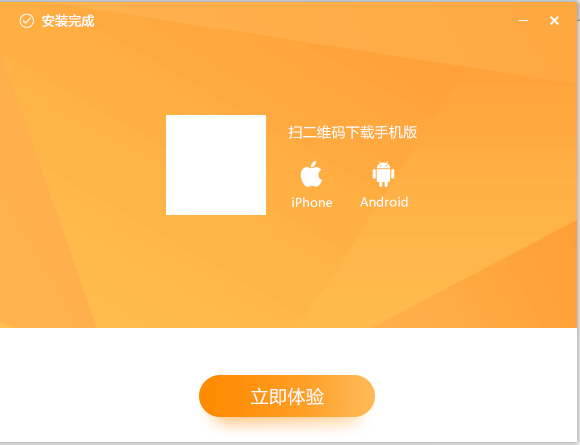Screen dimensions: 580x445
Task: Click the empty title bar area beside 安装完成
Action: point(296,21)
